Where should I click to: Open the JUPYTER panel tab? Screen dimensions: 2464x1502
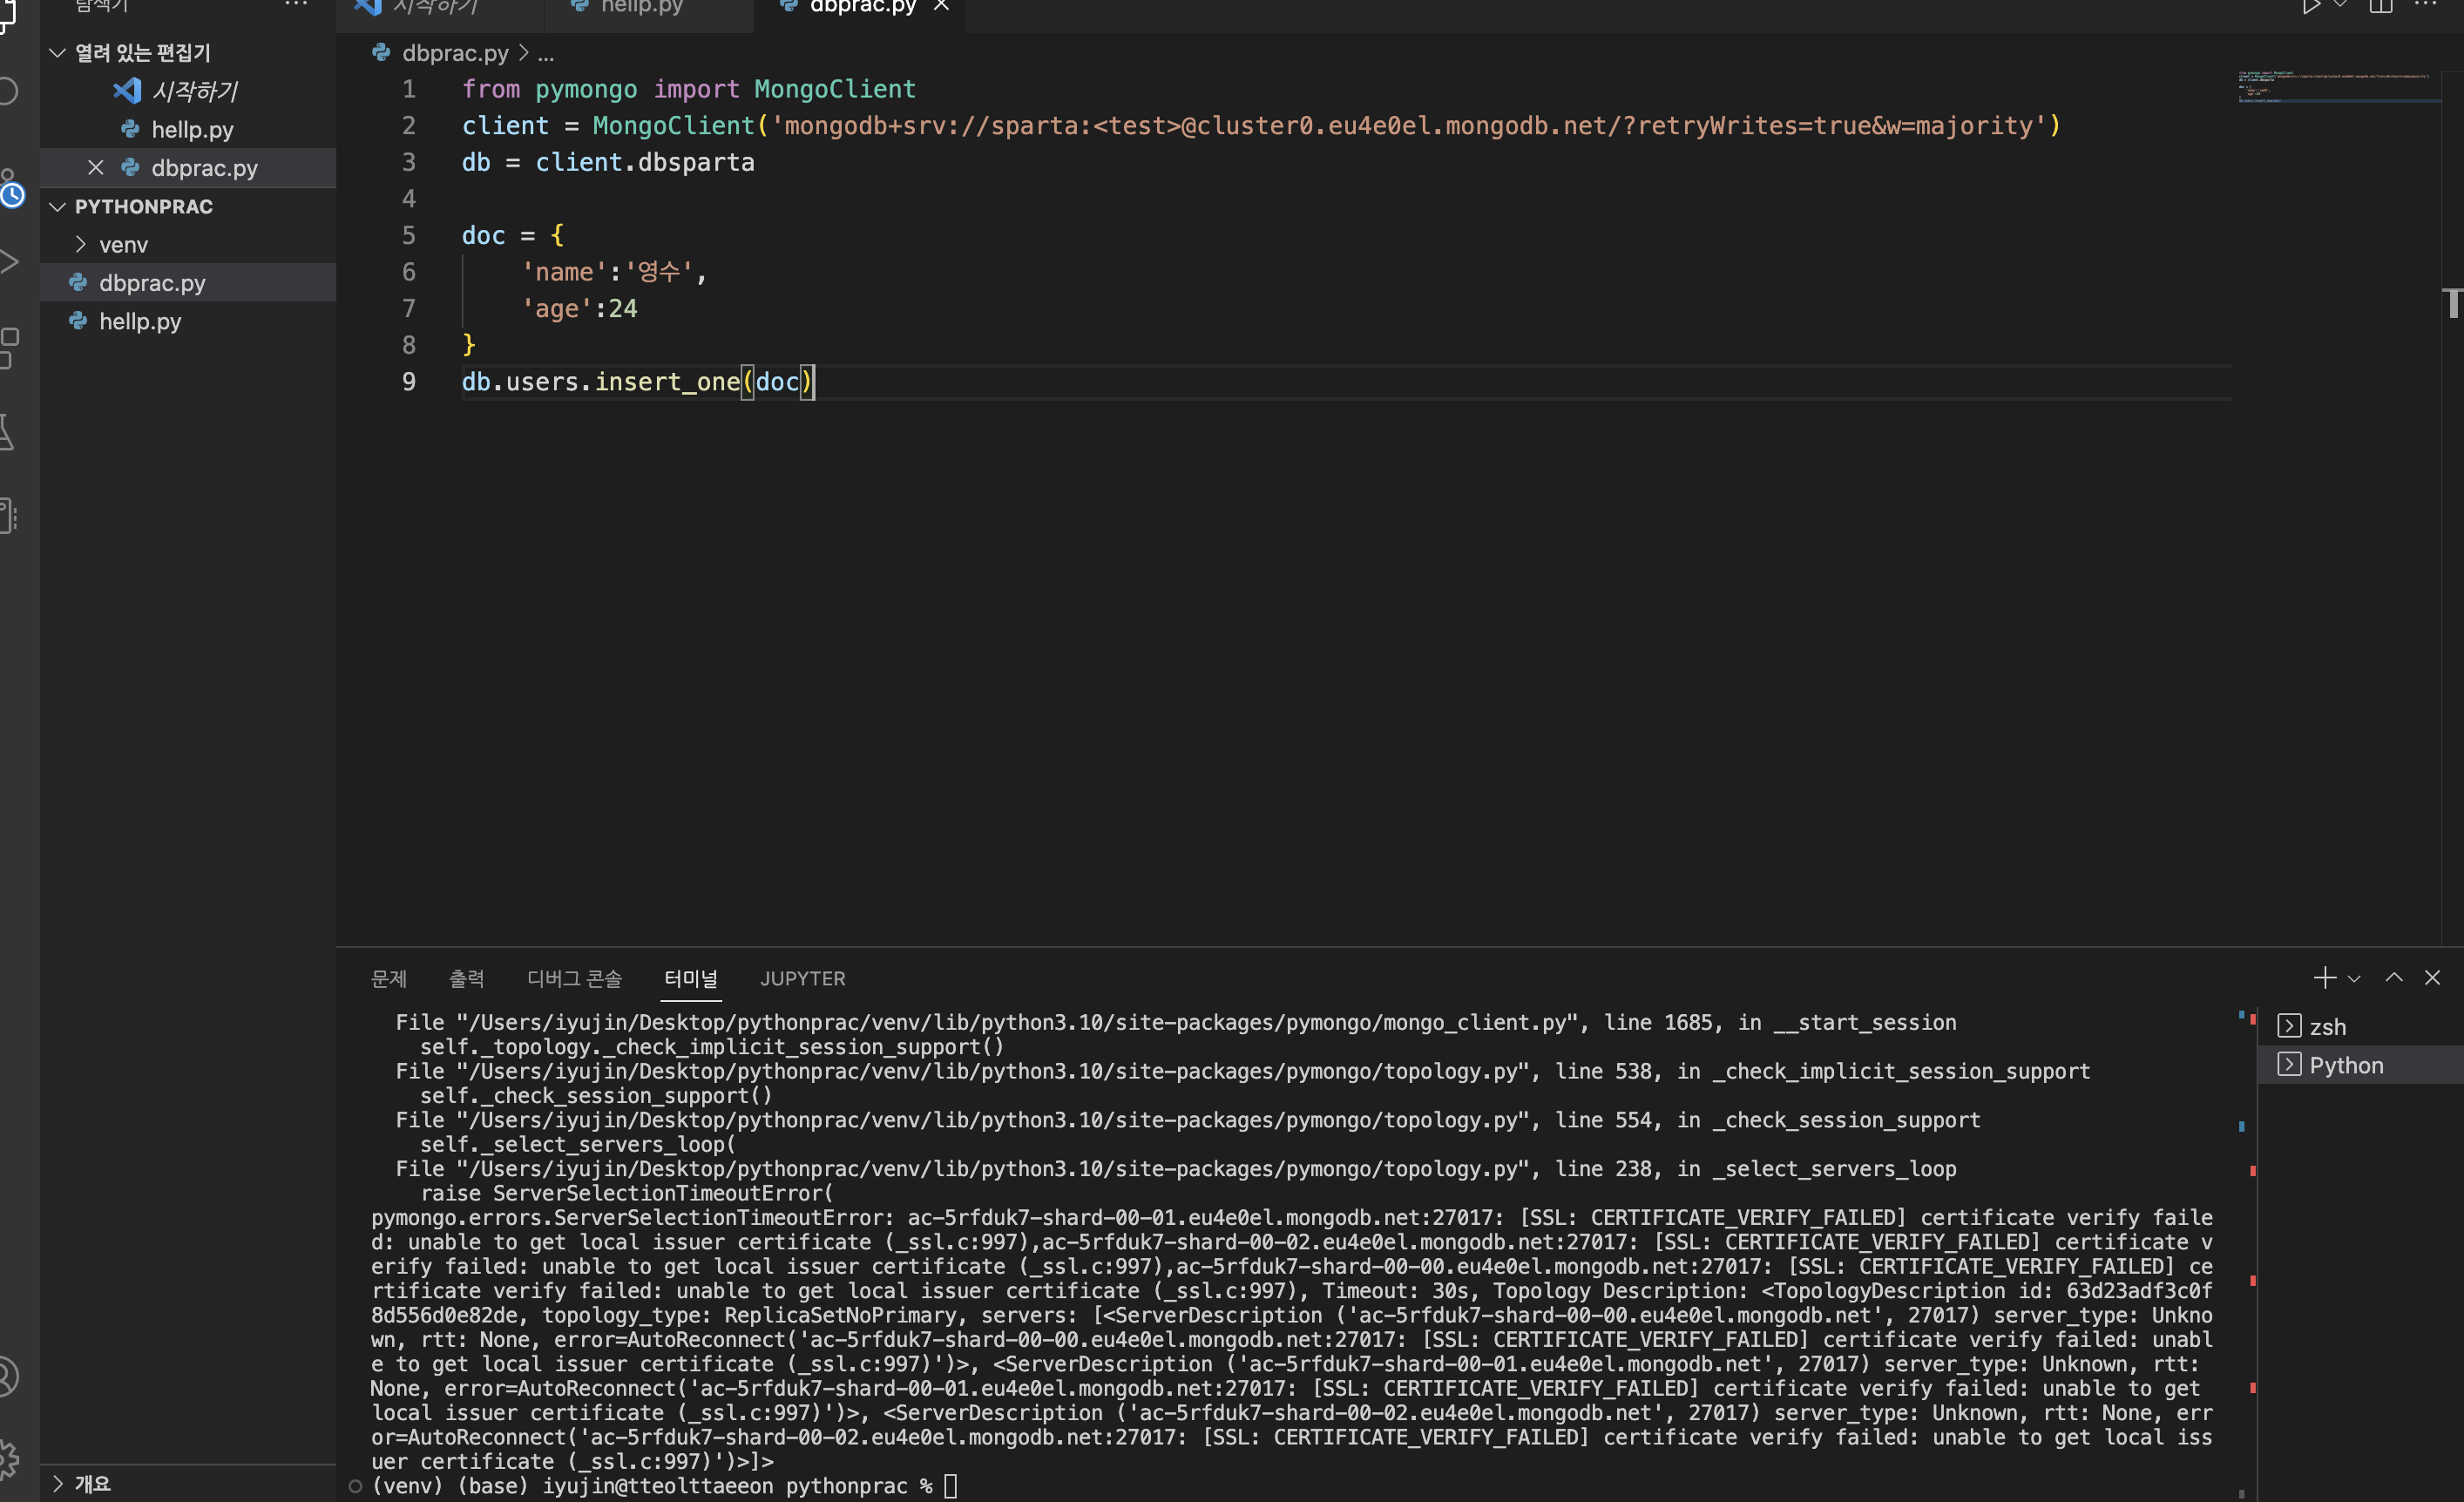(x=802, y=978)
